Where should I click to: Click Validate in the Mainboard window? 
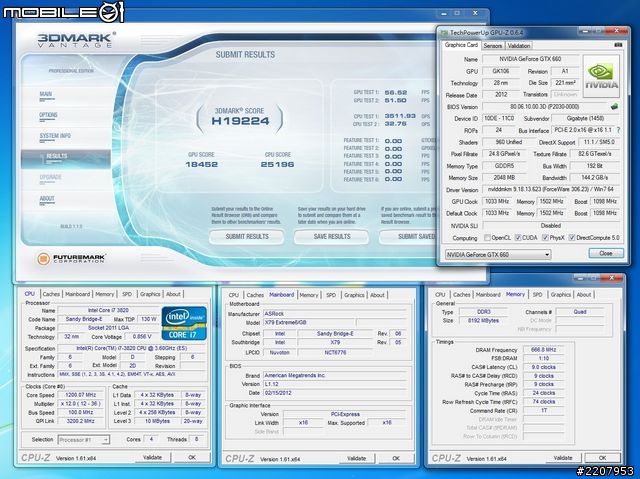[x=356, y=458]
